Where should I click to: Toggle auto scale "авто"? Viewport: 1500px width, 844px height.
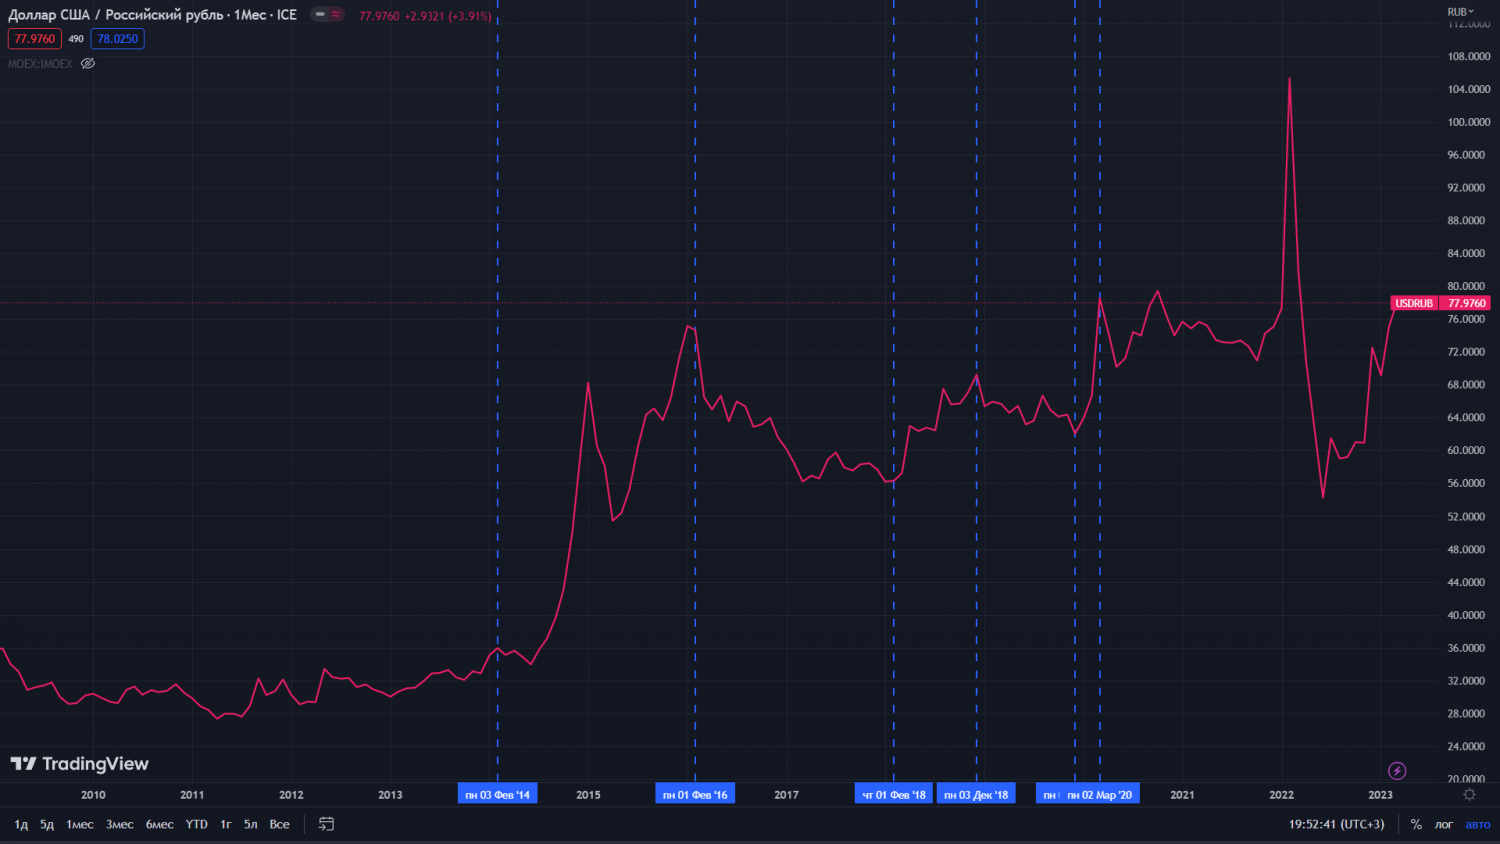pyautogui.click(x=1477, y=824)
